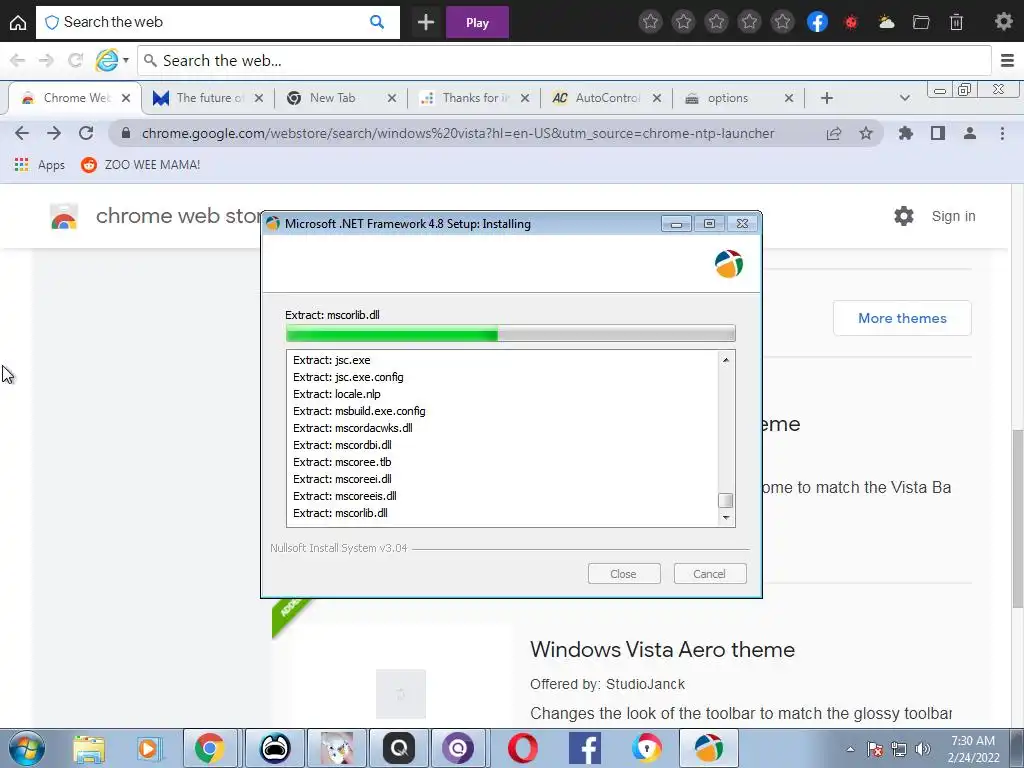Open the weather icon in top bar

[x=886, y=22]
